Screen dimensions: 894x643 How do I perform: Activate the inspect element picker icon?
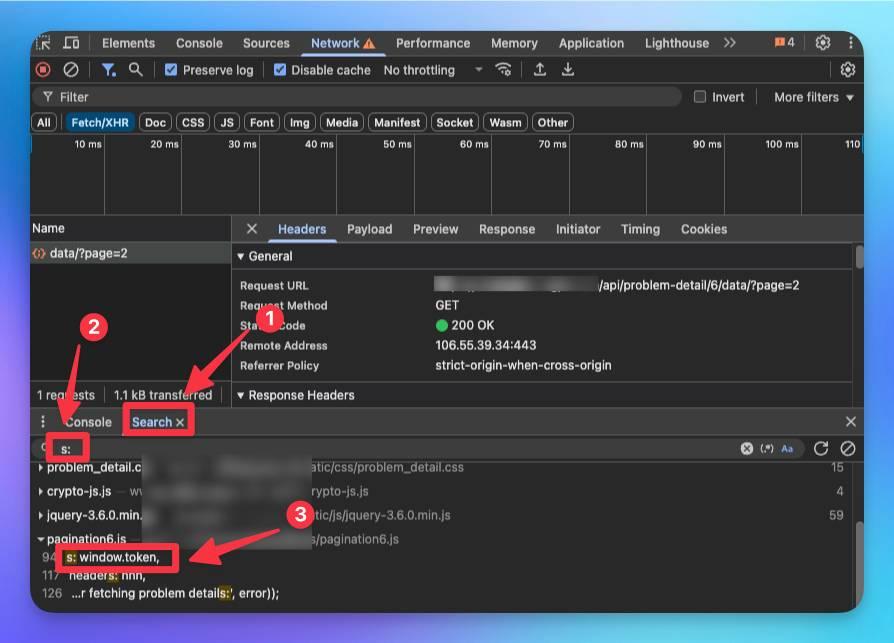coord(44,43)
